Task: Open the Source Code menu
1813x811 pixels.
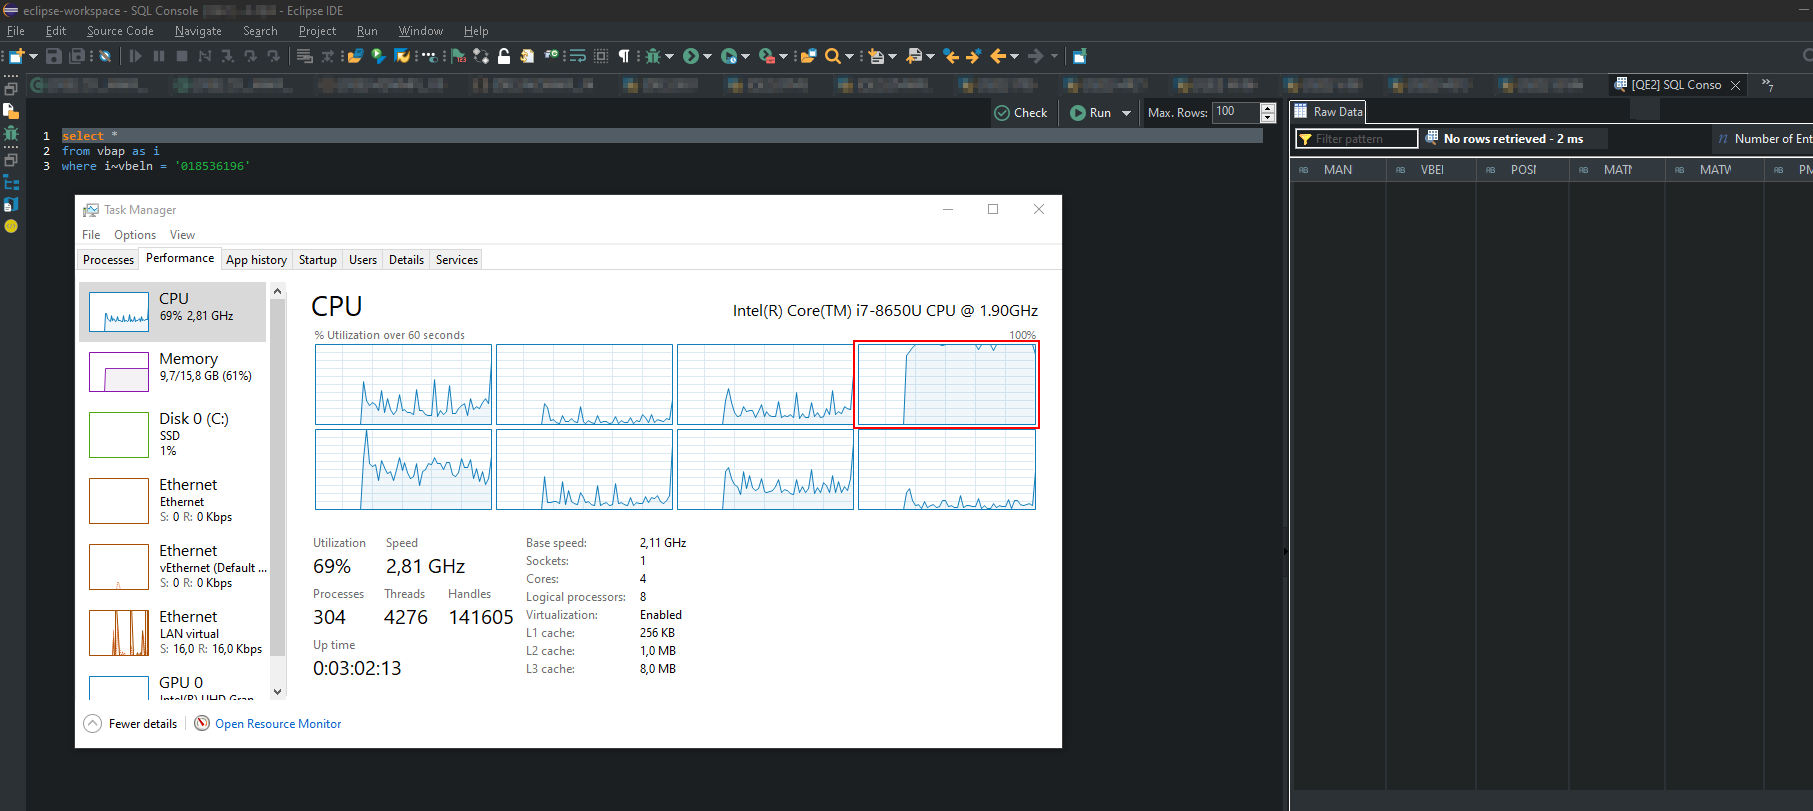Action: tap(120, 31)
